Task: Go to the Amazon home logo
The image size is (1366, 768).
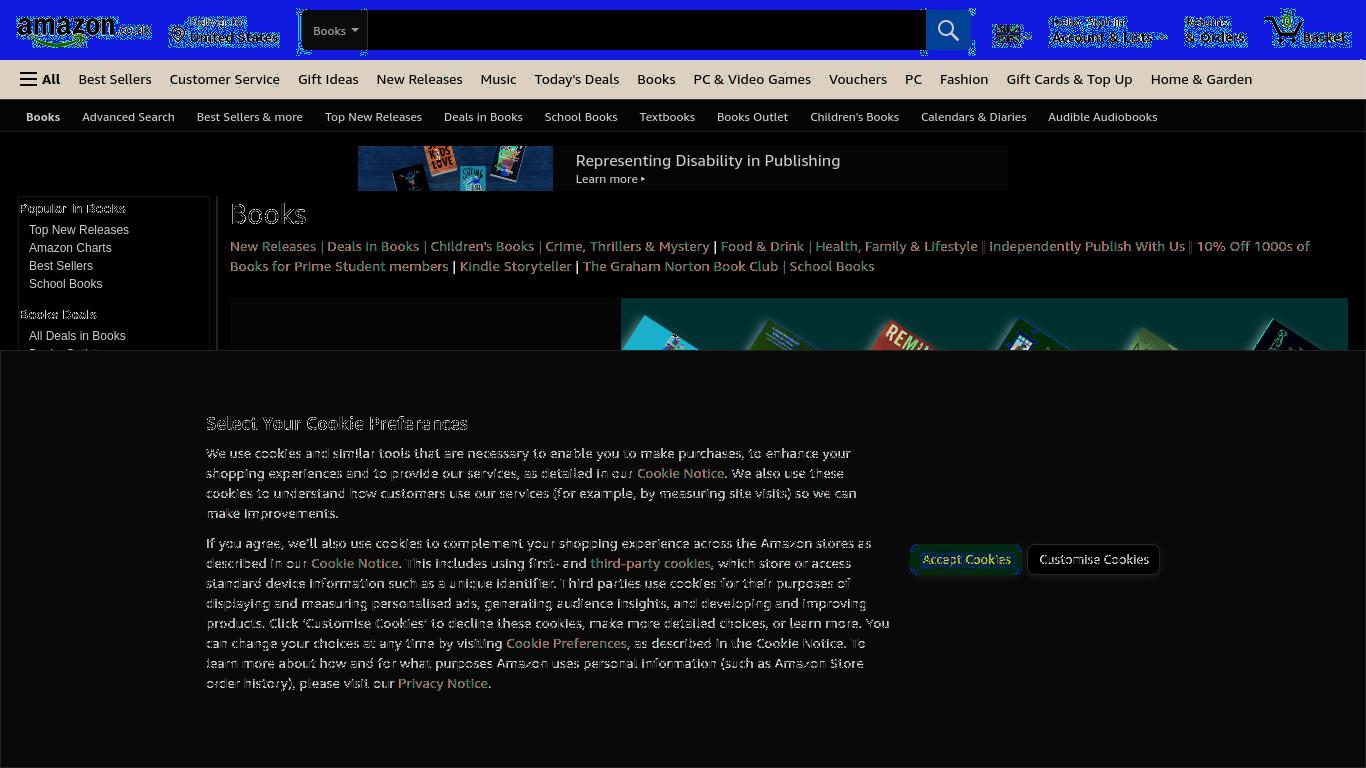Action: pos(84,30)
